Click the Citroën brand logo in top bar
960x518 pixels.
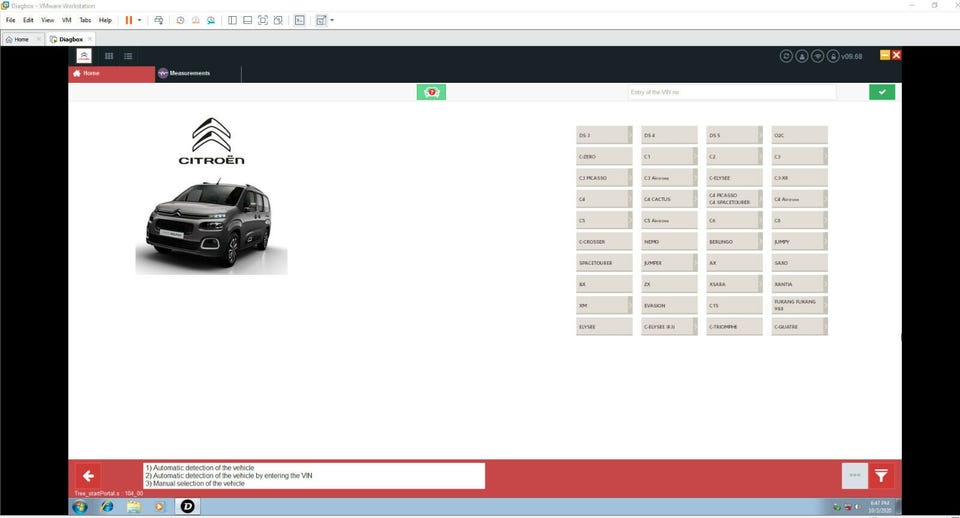pyautogui.click(x=84, y=56)
